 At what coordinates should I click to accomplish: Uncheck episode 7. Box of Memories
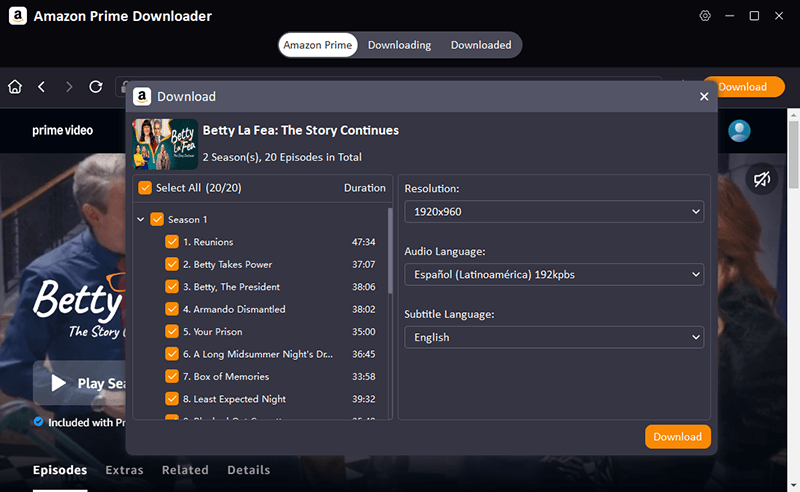(172, 377)
